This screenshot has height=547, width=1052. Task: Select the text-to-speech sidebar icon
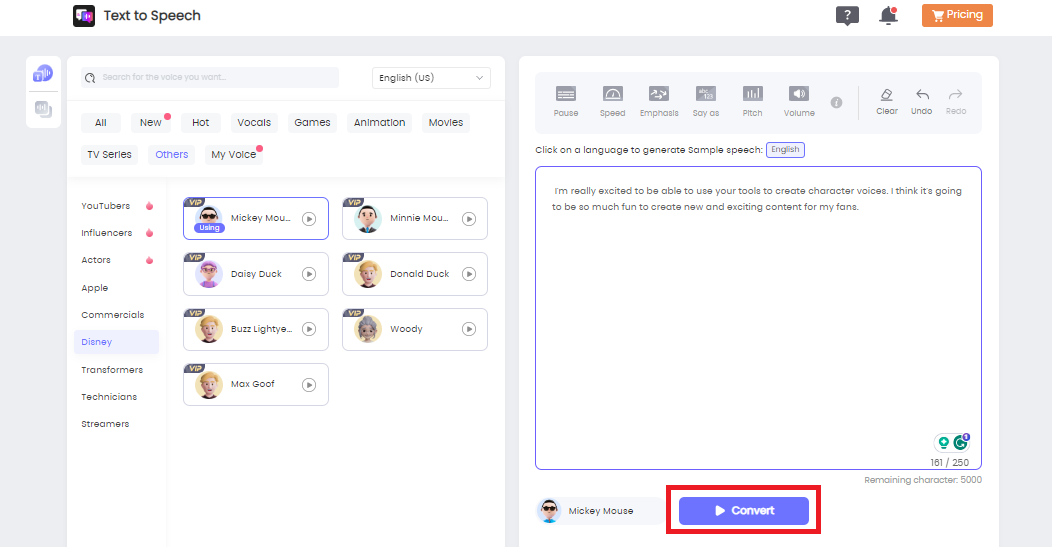43,74
